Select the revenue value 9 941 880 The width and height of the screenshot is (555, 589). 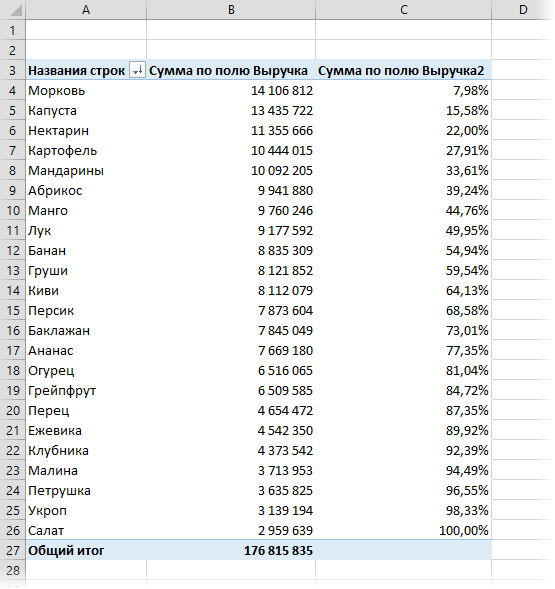231,190
